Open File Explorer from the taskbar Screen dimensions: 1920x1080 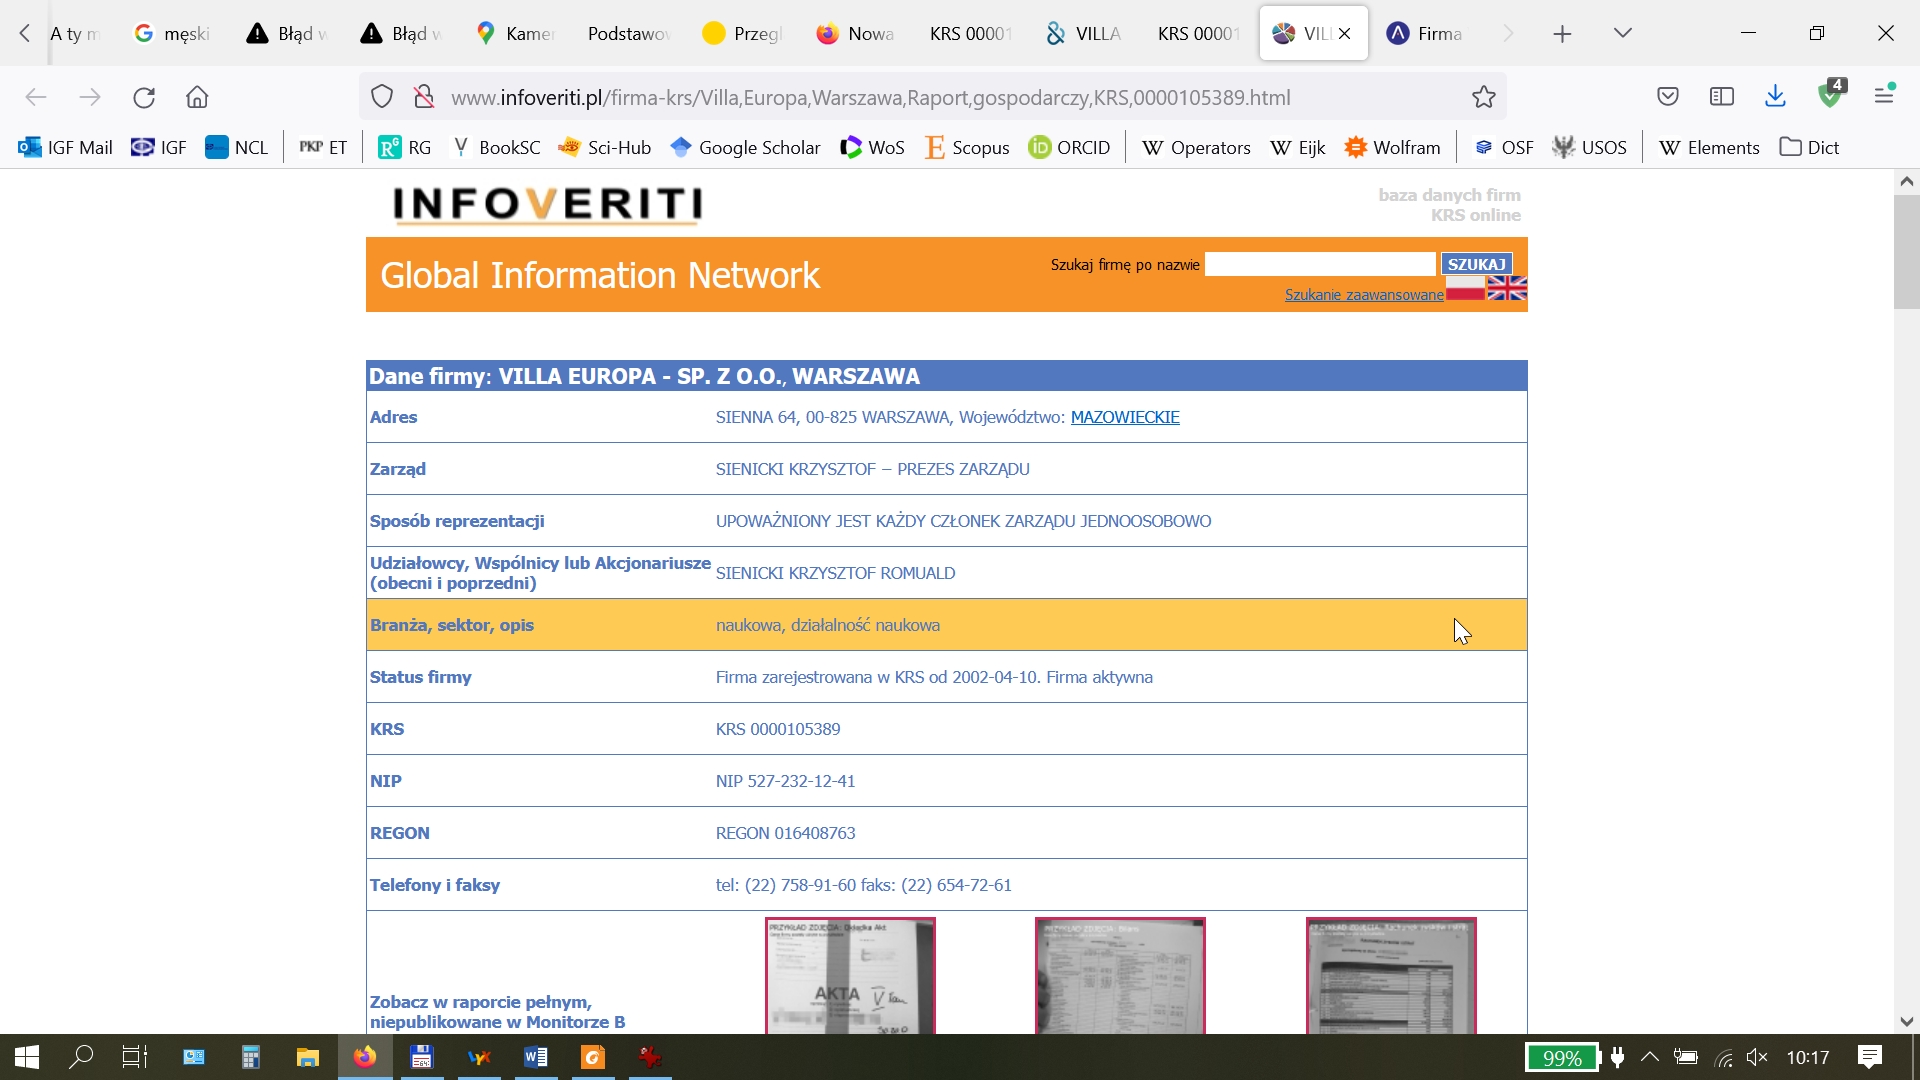(307, 1057)
